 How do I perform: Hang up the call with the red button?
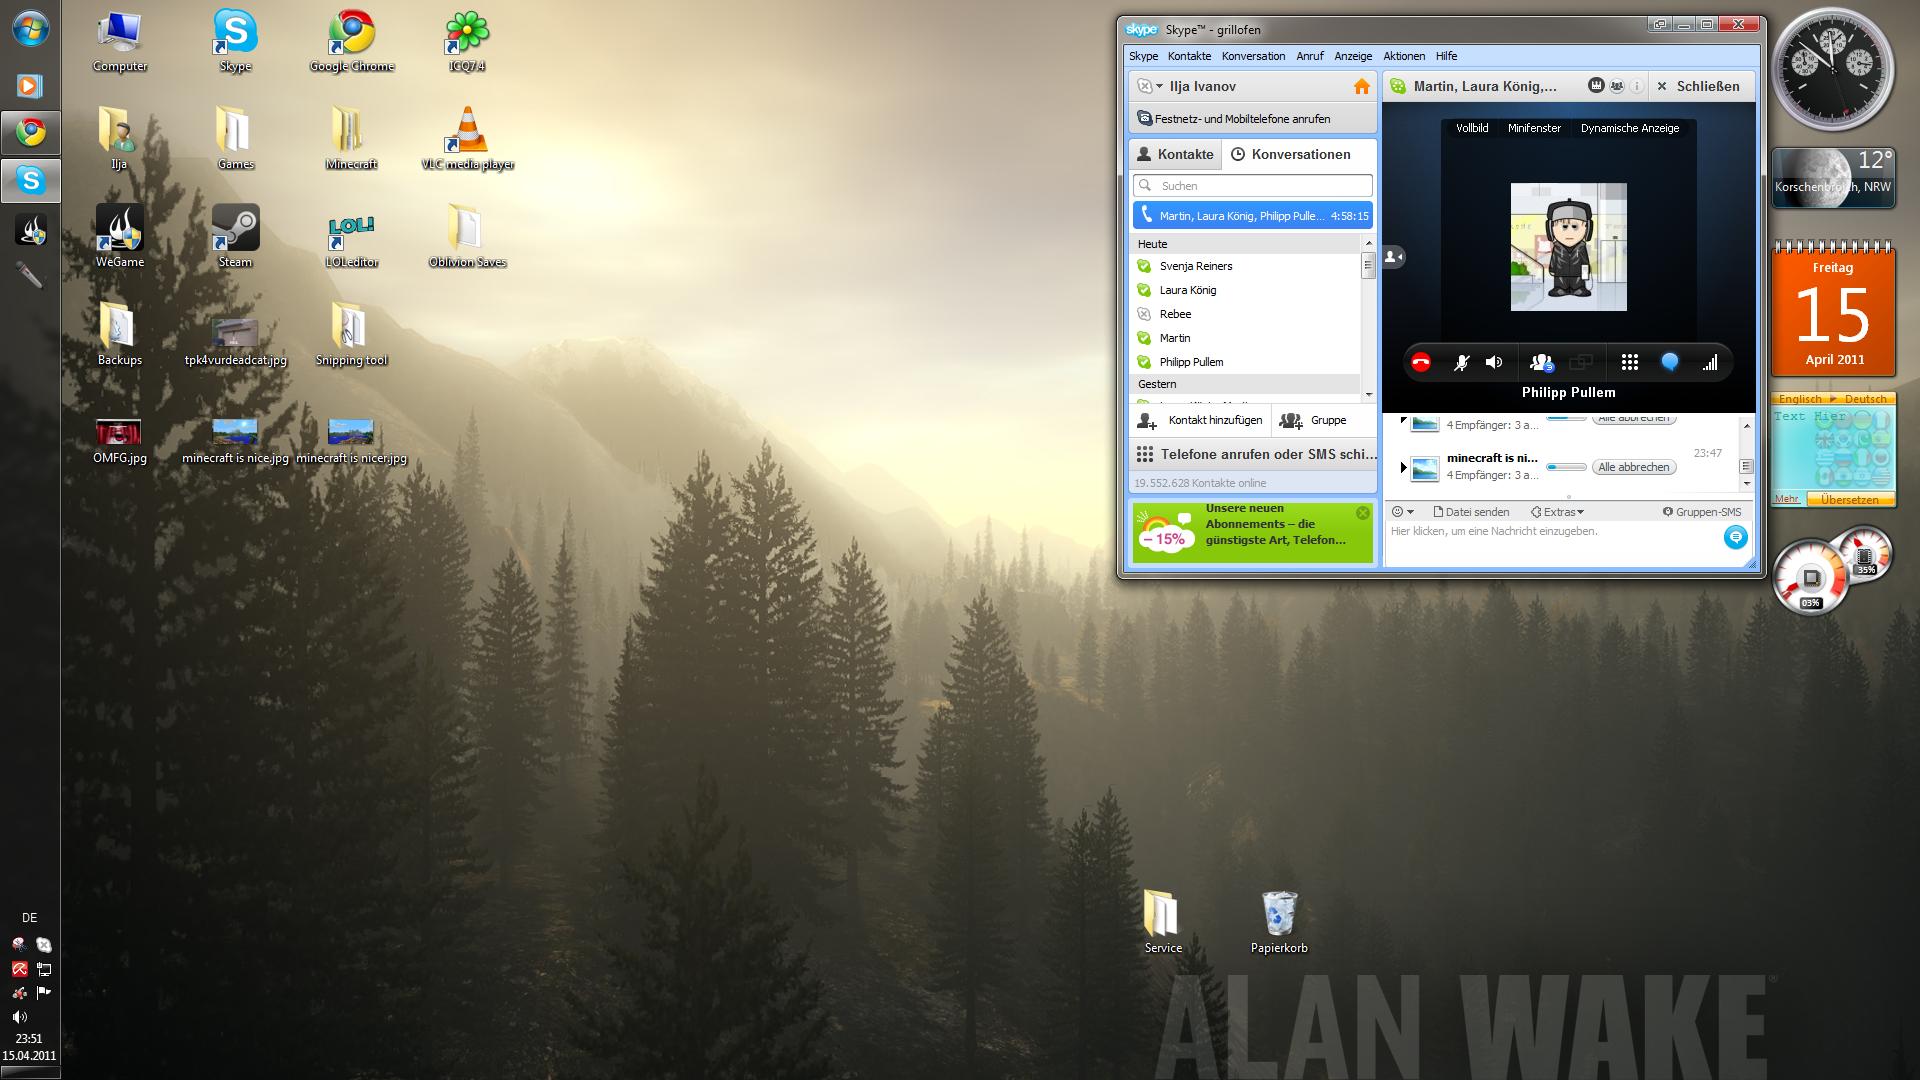[1420, 363]
